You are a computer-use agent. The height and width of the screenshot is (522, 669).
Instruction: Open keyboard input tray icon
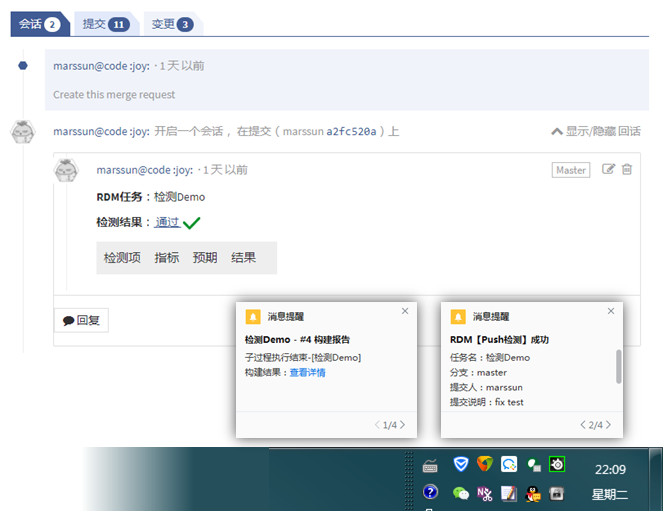click(x=430, y=466)
